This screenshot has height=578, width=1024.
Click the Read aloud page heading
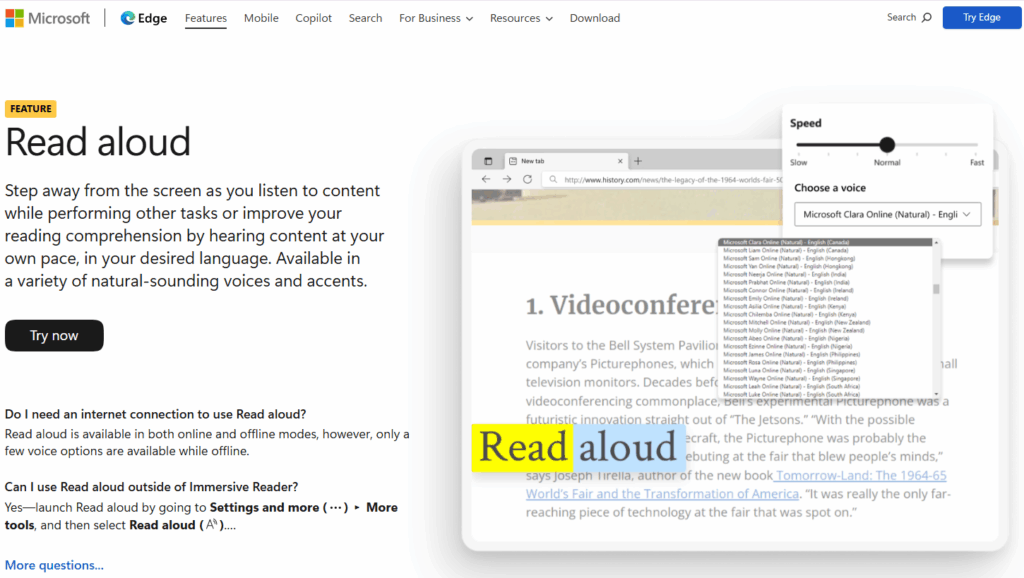98,142
